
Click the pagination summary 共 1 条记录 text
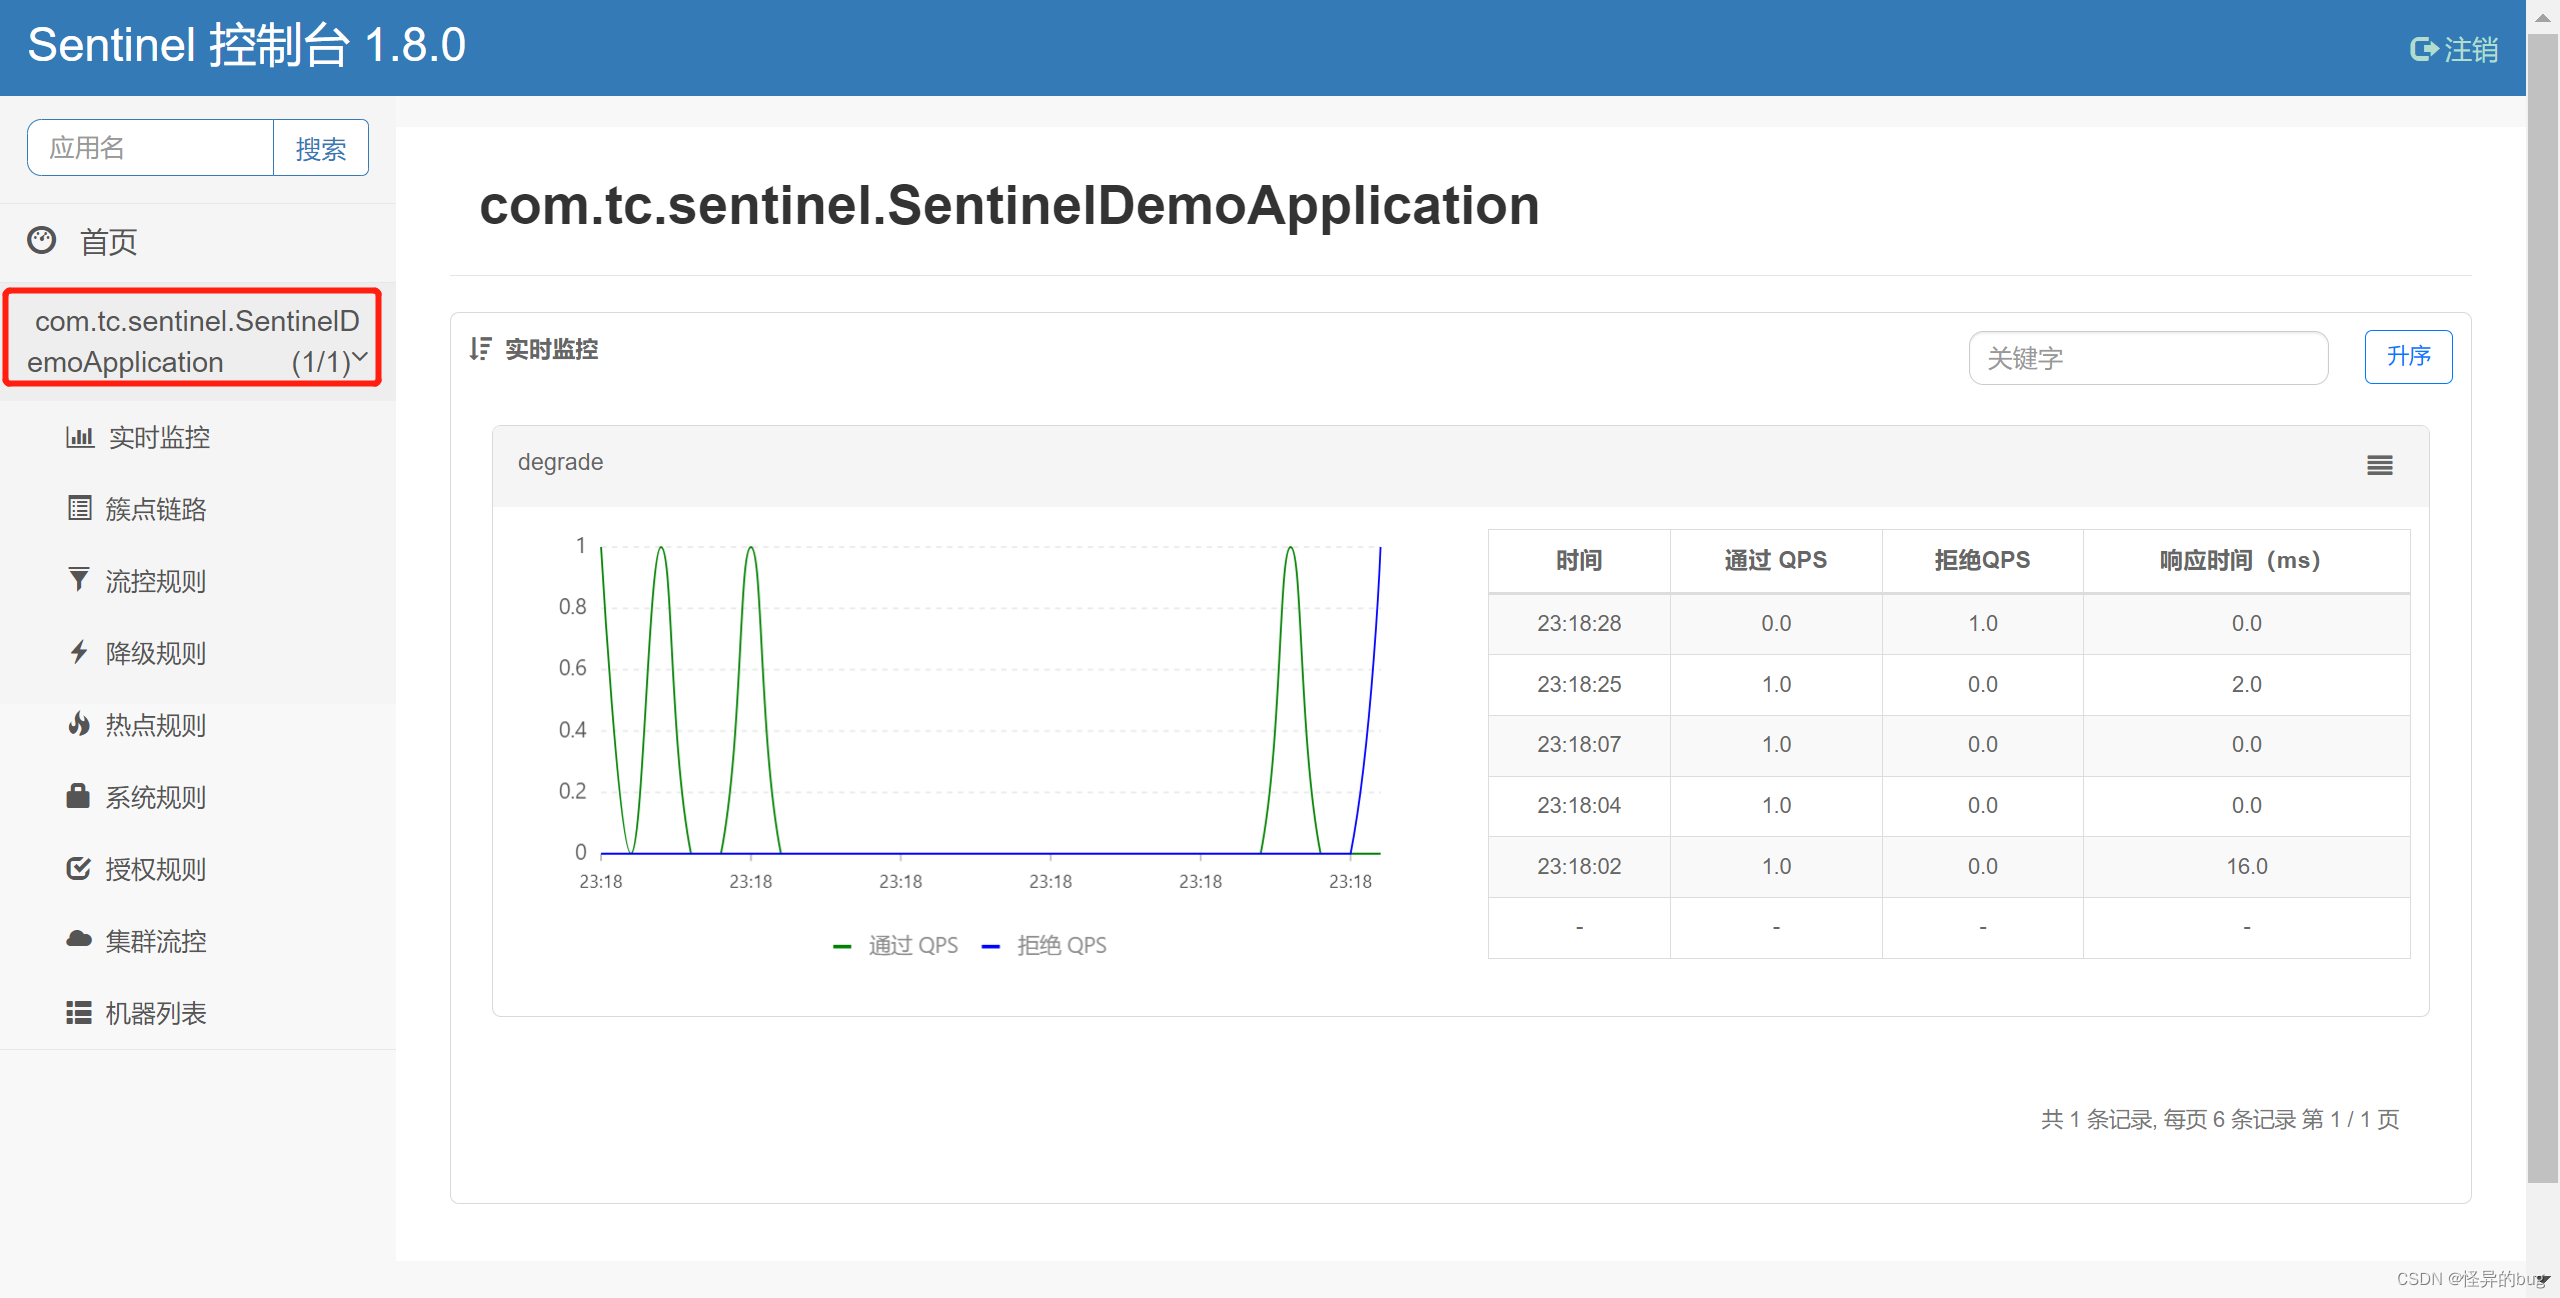pyautogui.click(x=2219, y=1119)
